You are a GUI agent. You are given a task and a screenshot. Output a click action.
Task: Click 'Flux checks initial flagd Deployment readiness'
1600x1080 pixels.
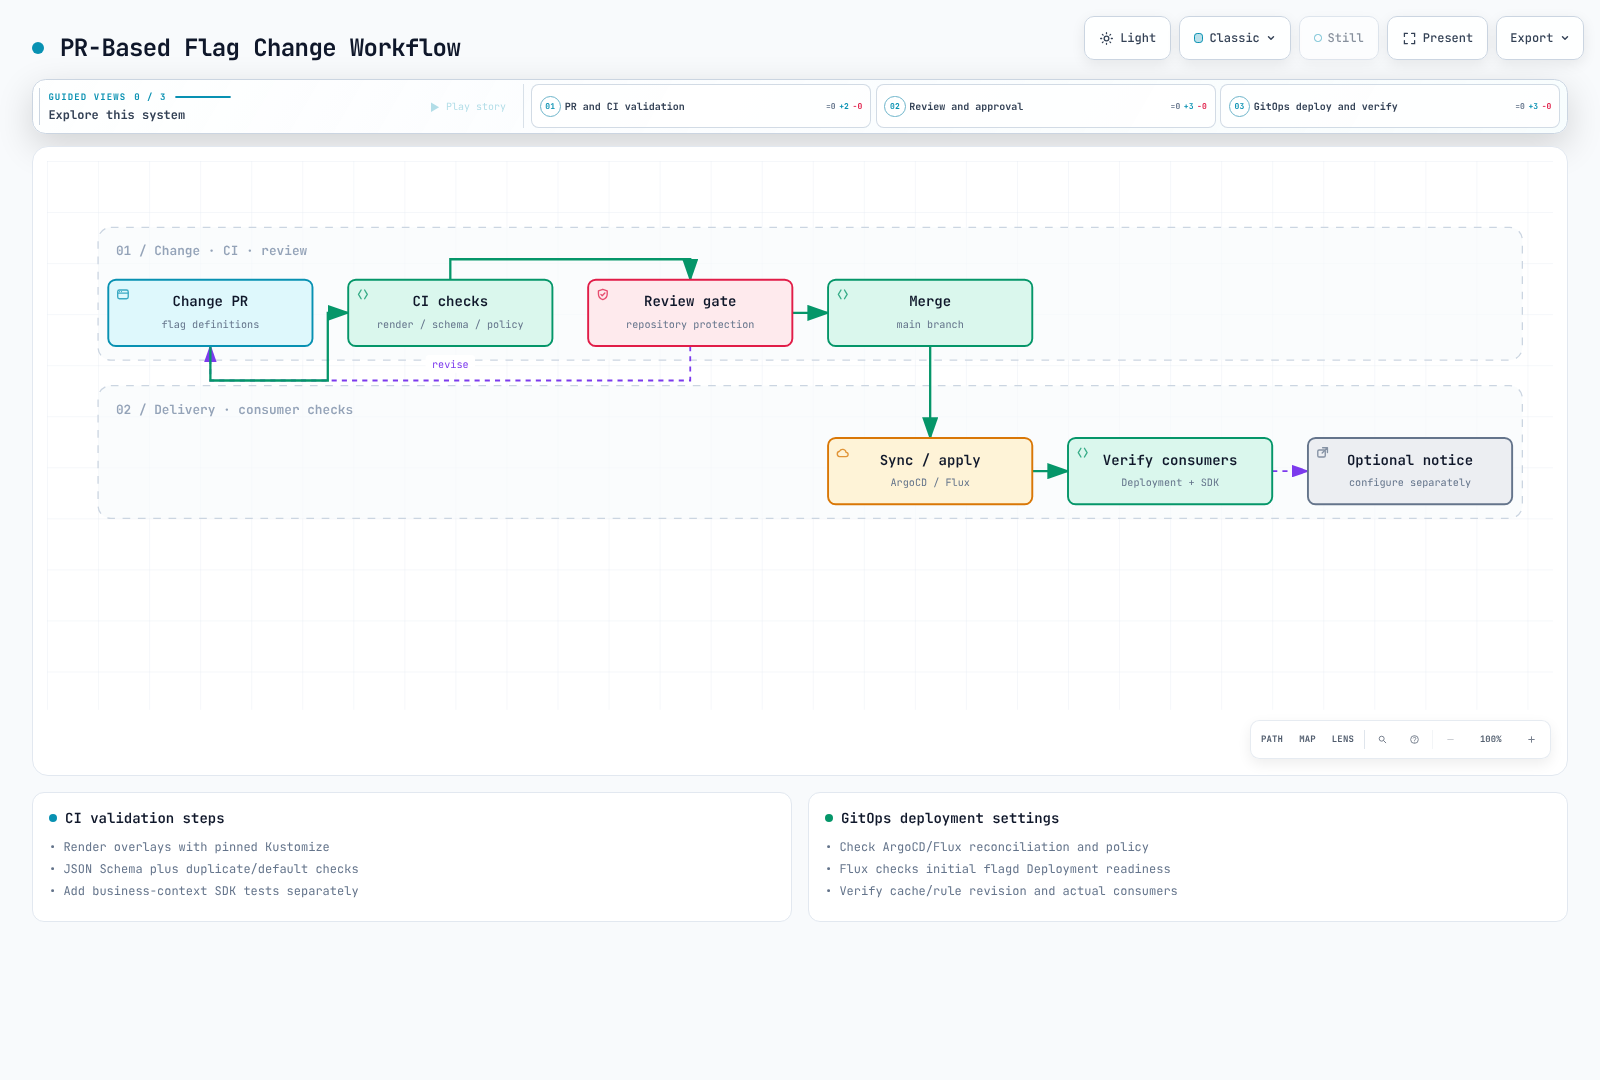(x=1005, y=869)
